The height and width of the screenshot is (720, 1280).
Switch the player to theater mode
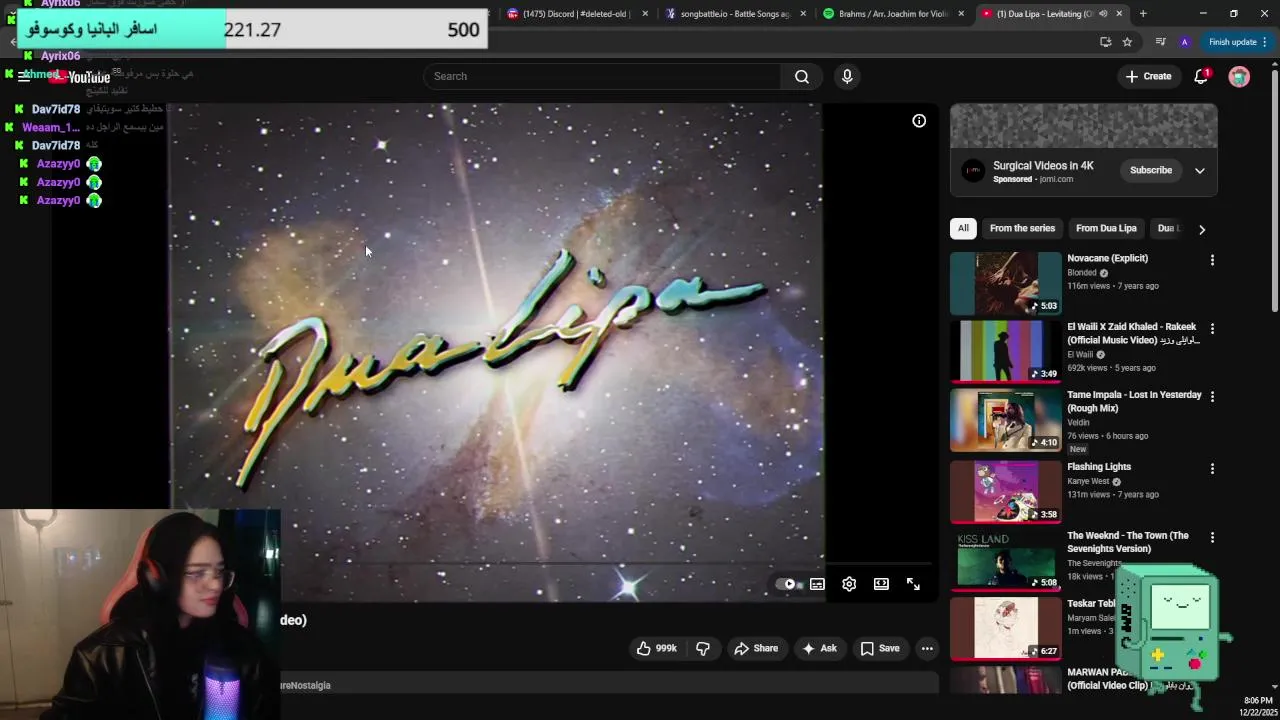[x=881, y=584]
